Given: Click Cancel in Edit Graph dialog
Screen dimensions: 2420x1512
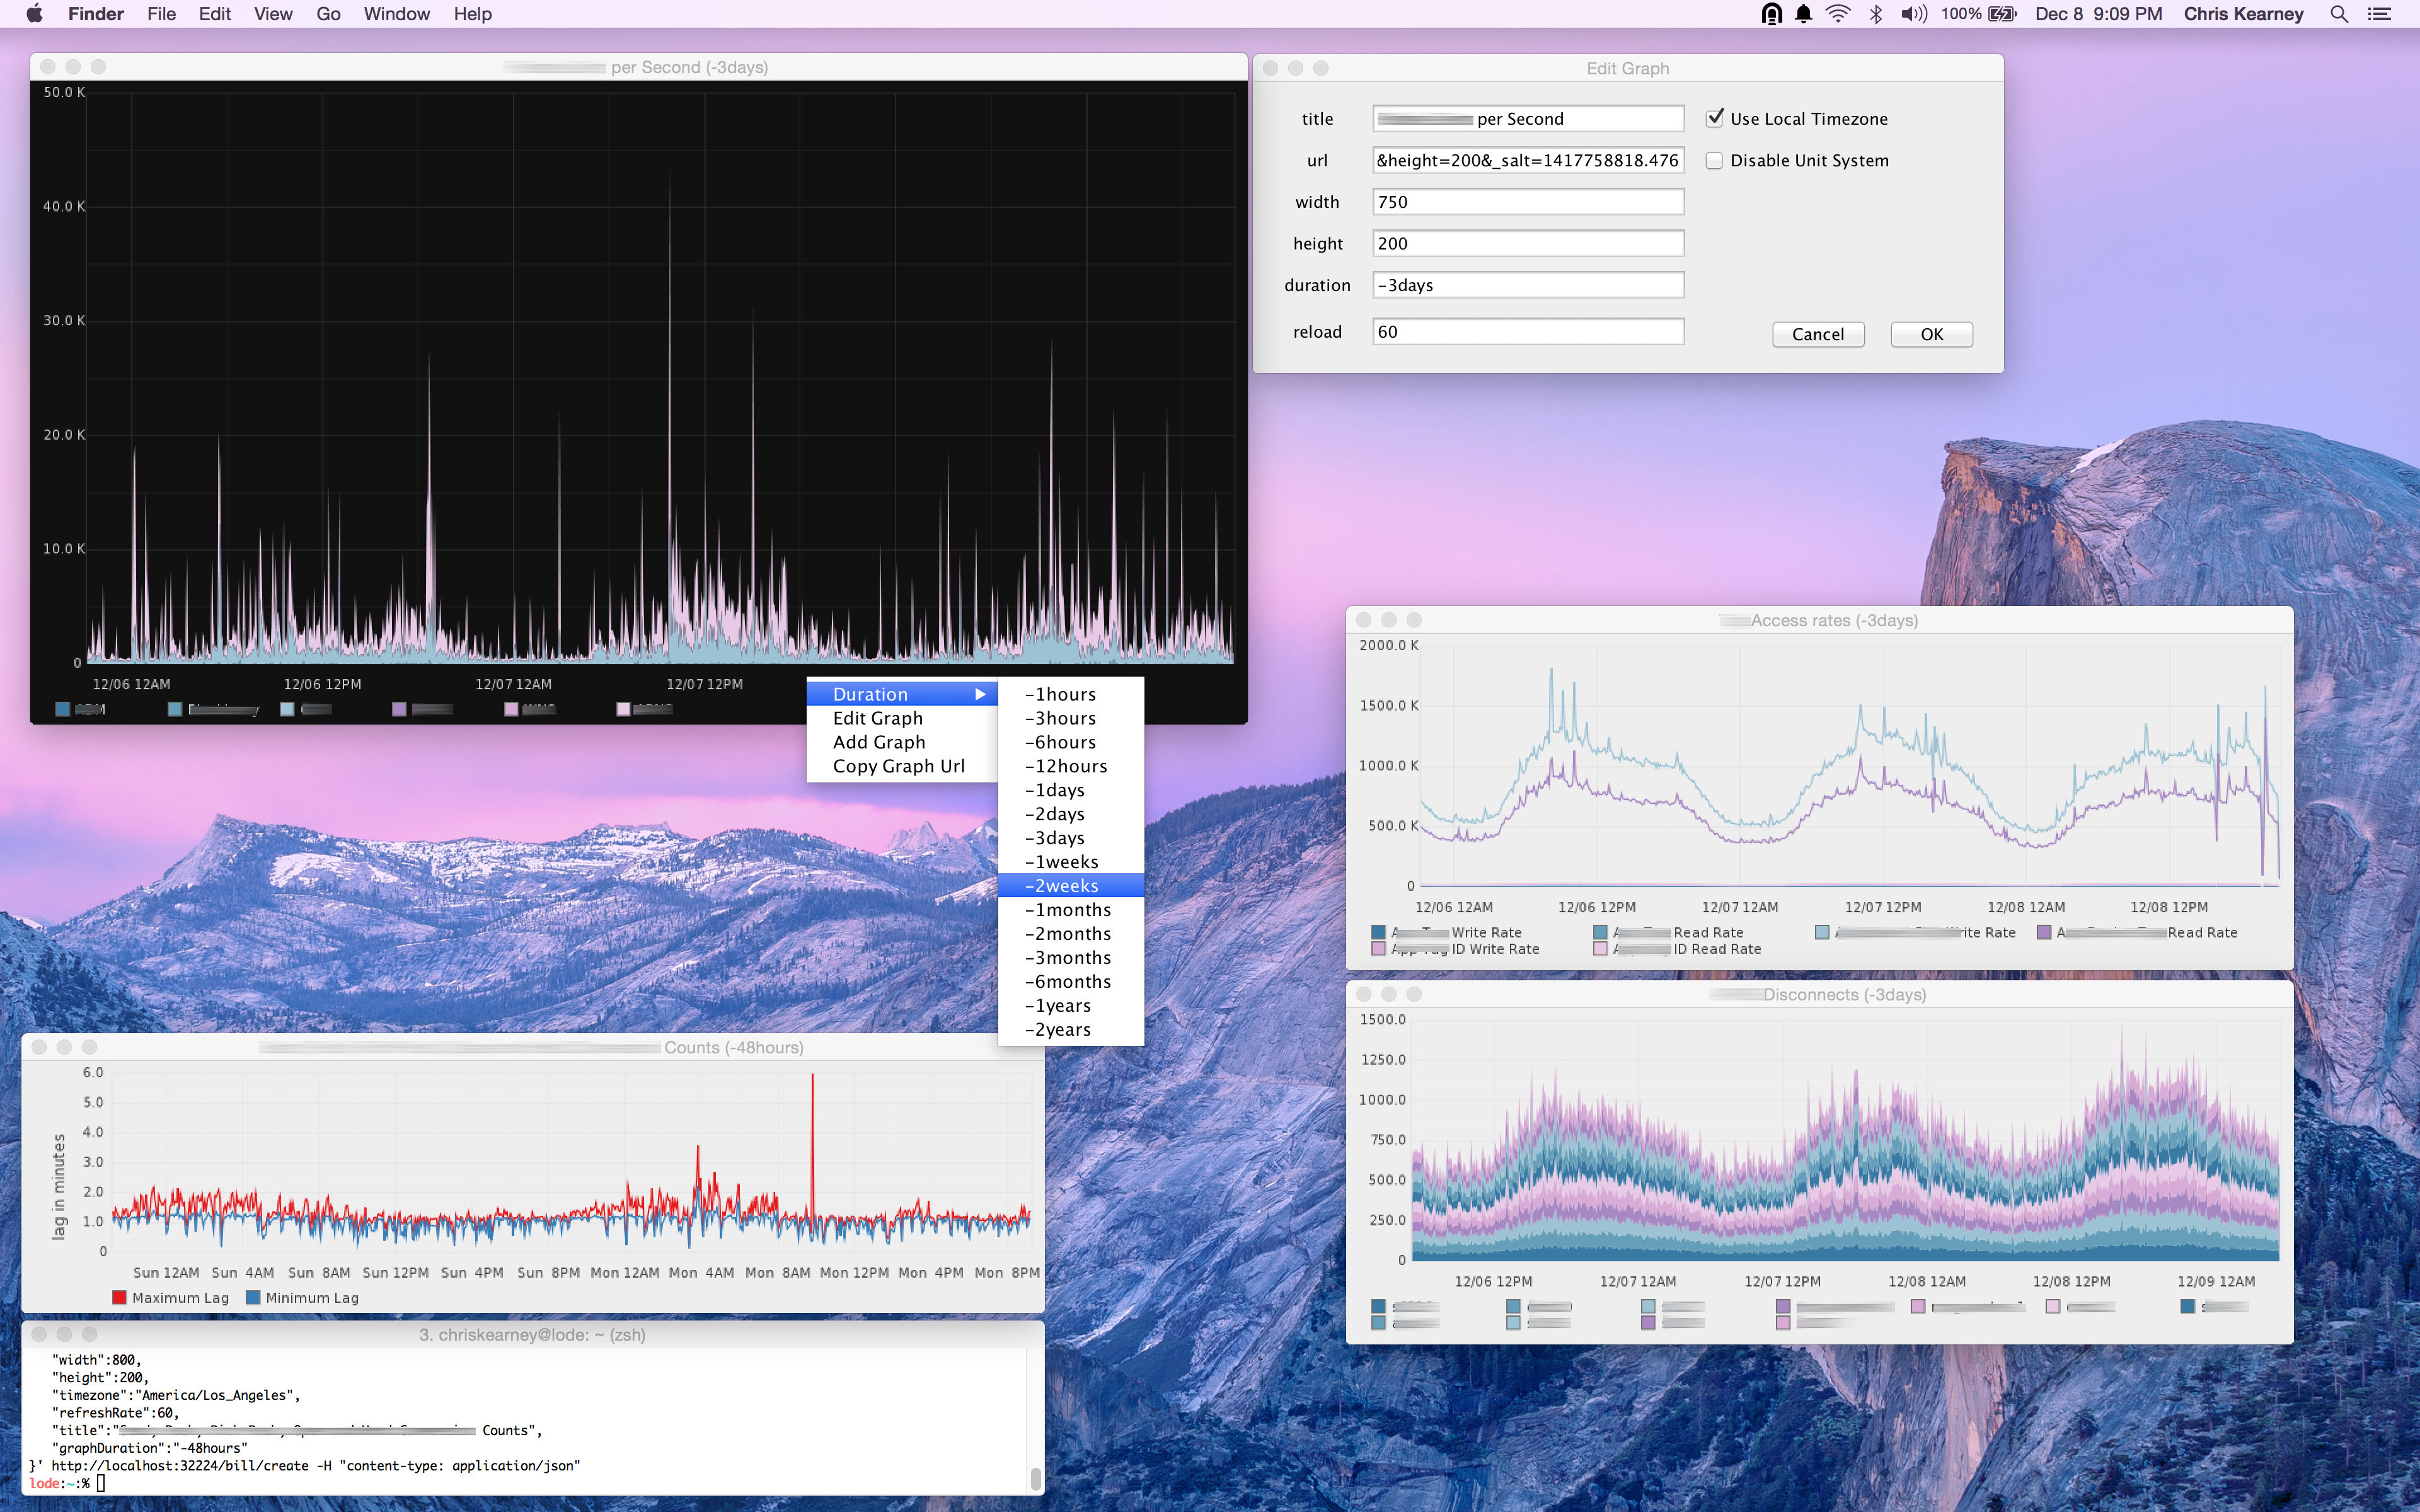Looking at the screenshot, I should 1818,334.
